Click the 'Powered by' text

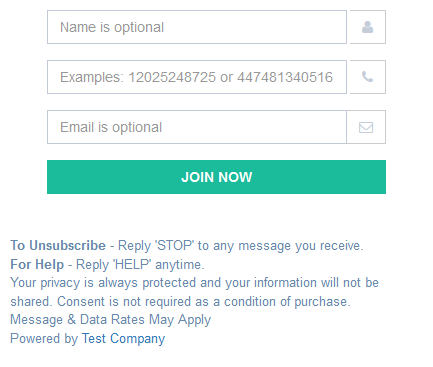click(x=44, y=339)
